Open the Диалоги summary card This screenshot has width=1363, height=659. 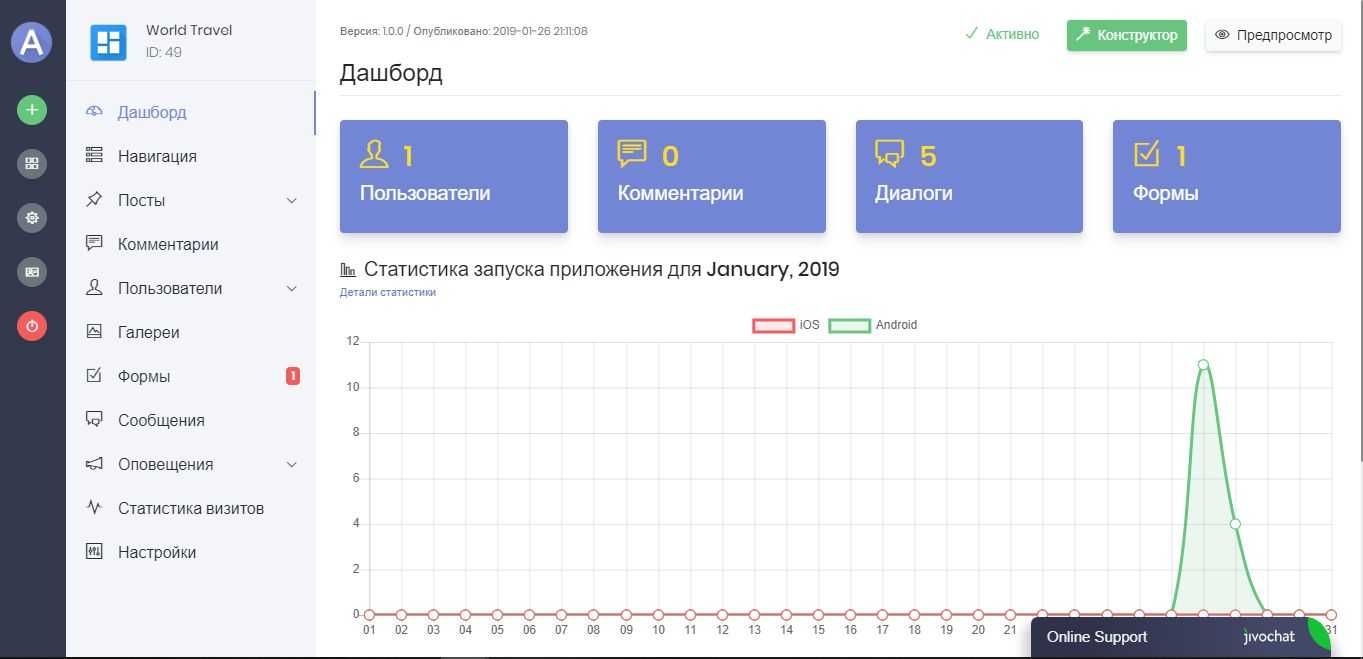(x=969, y=177)
